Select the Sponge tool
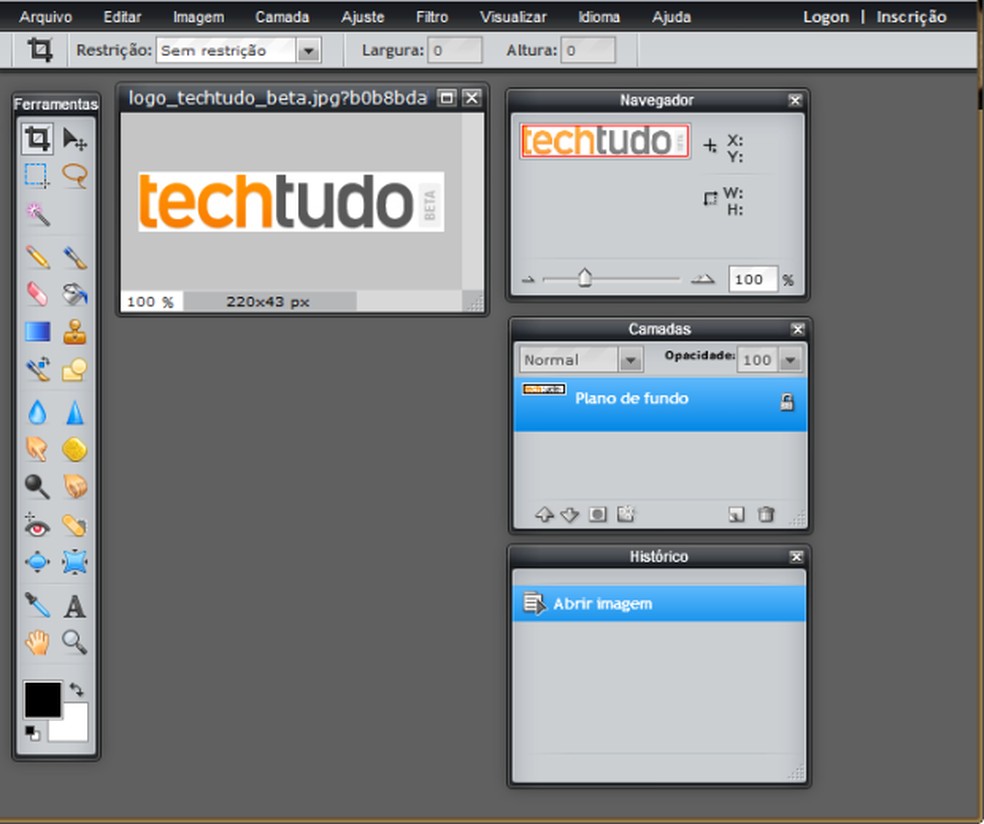The image size is (984, 824). (75, 449)
